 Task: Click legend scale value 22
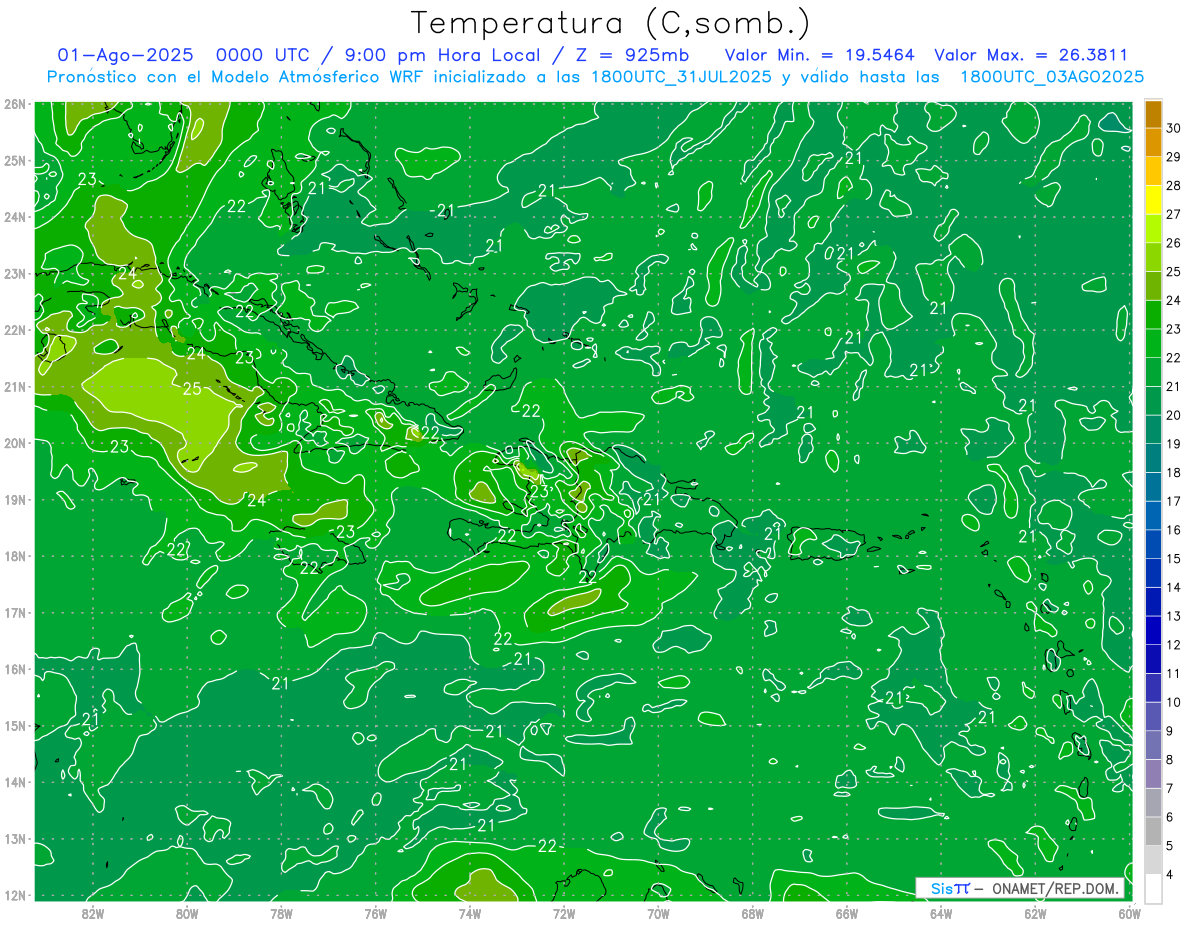click(1173, 358)
